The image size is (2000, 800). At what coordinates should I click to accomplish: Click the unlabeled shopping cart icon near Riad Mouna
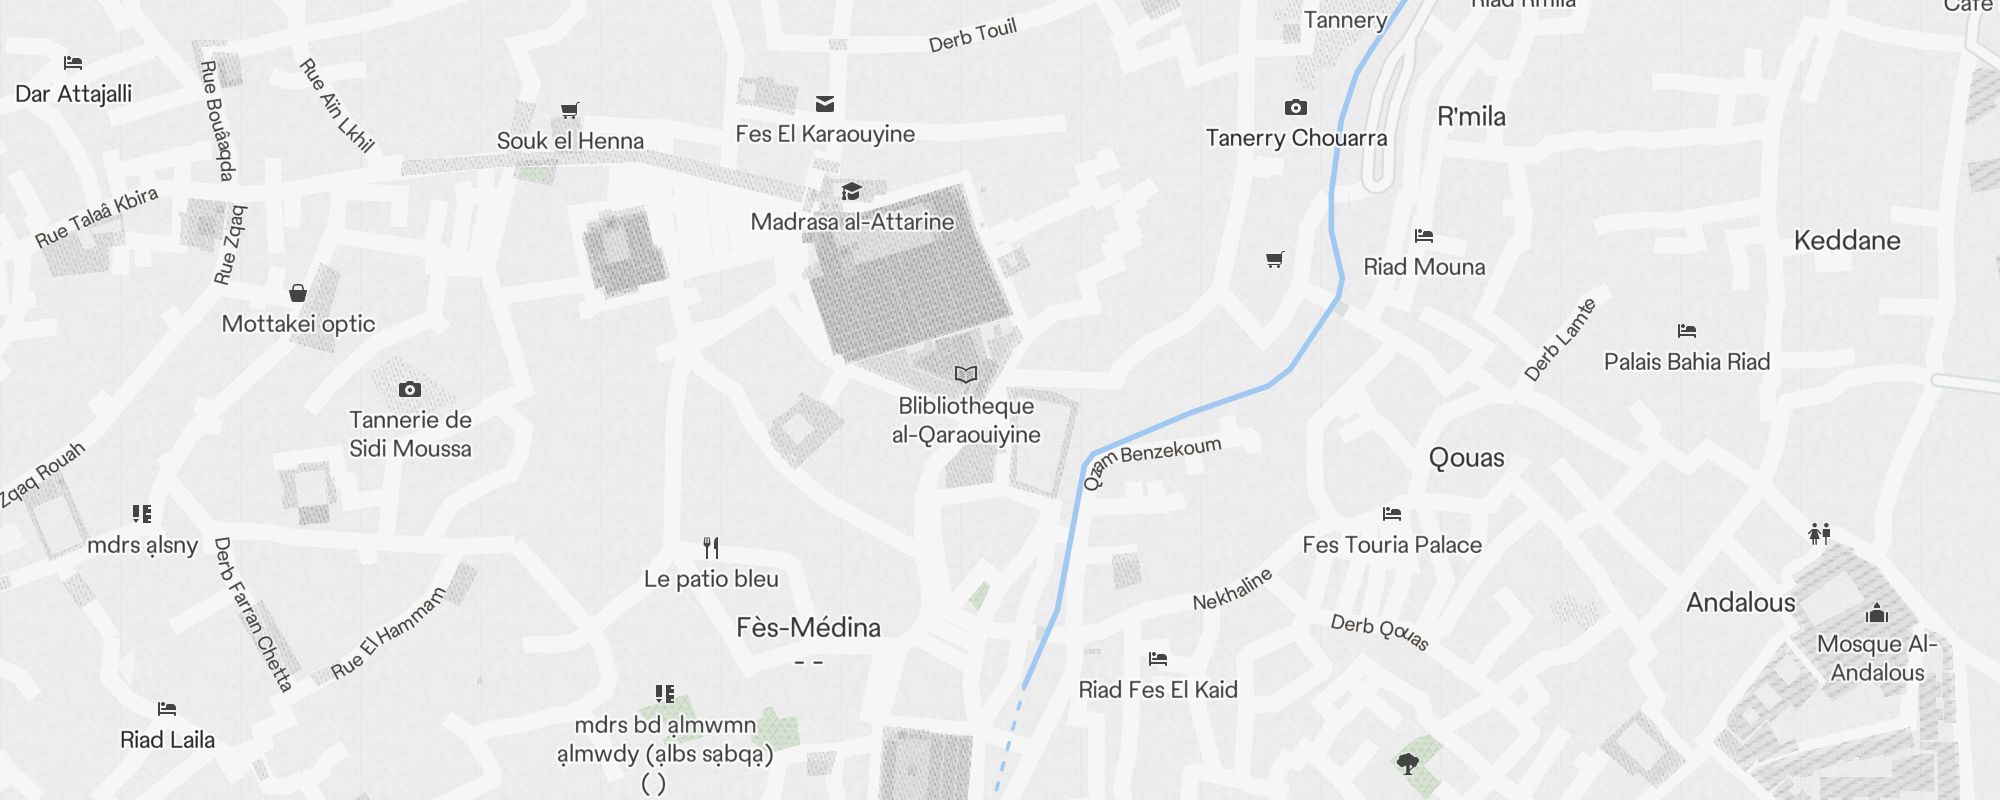click(1275, 260)
